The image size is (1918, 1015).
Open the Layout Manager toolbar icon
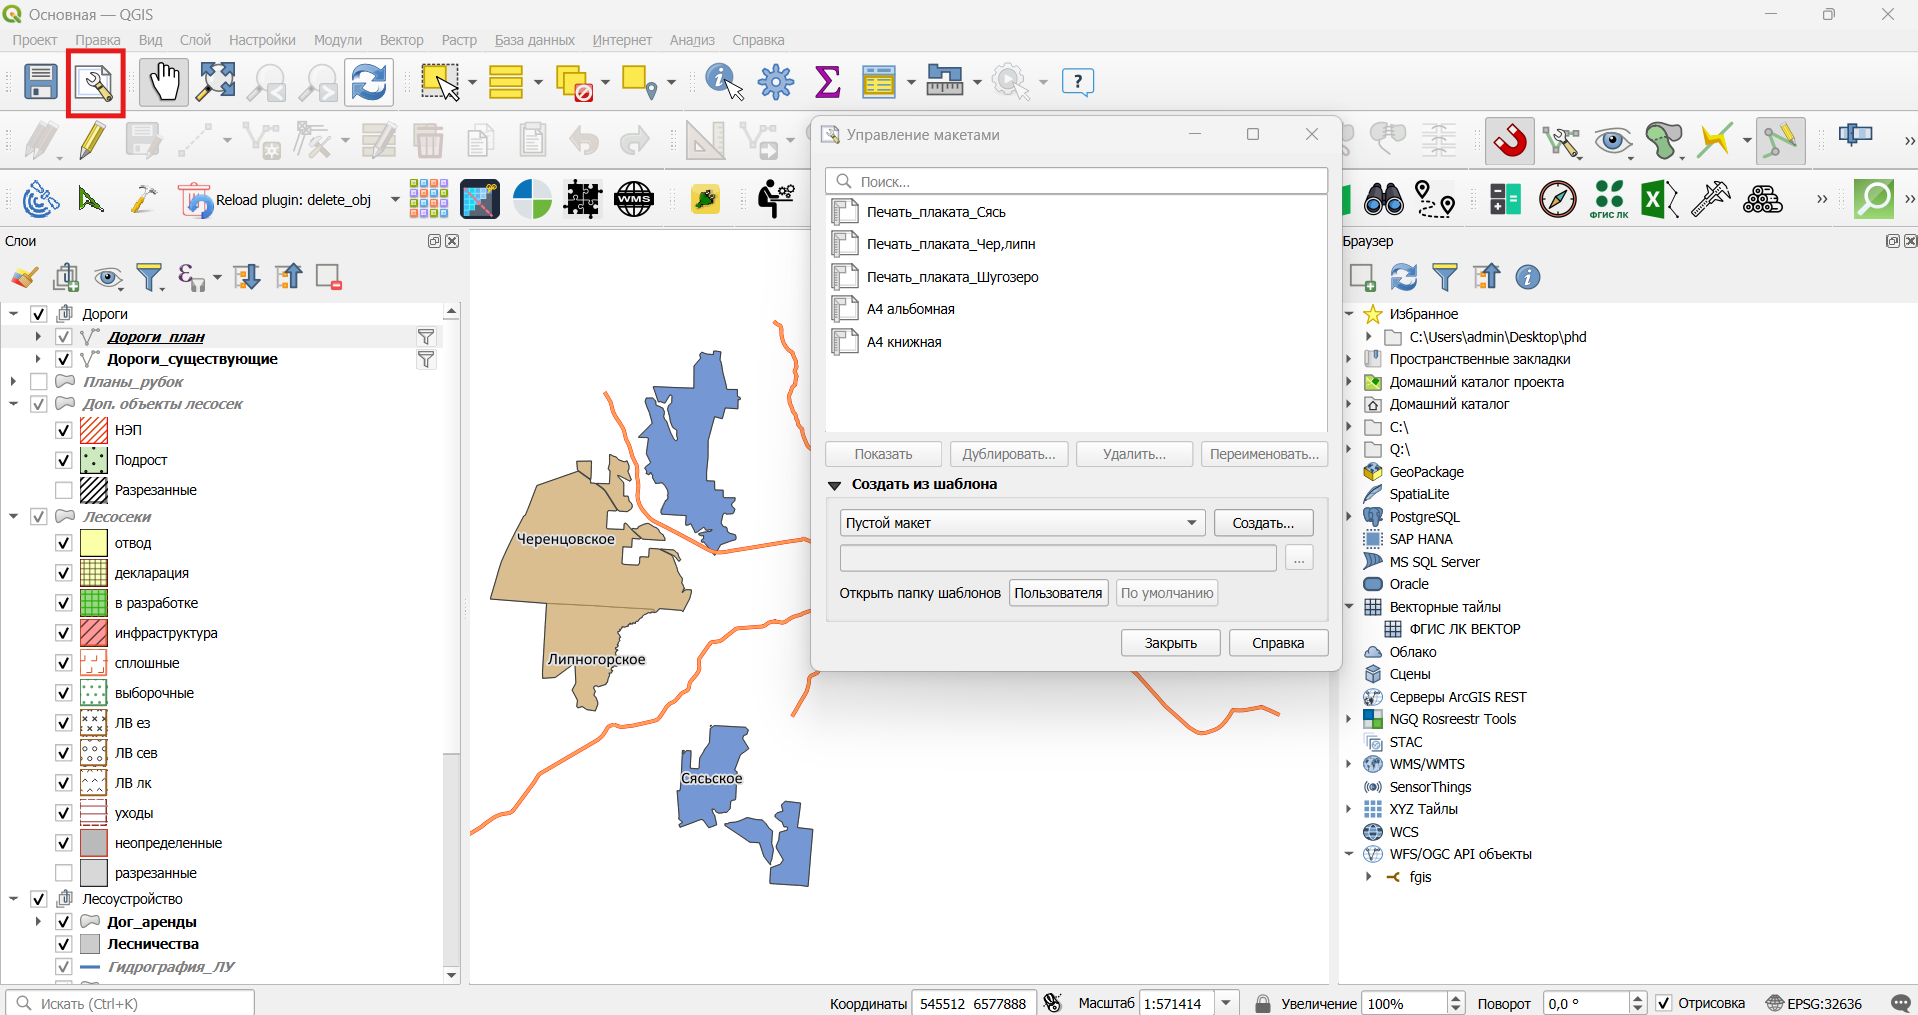94,83
